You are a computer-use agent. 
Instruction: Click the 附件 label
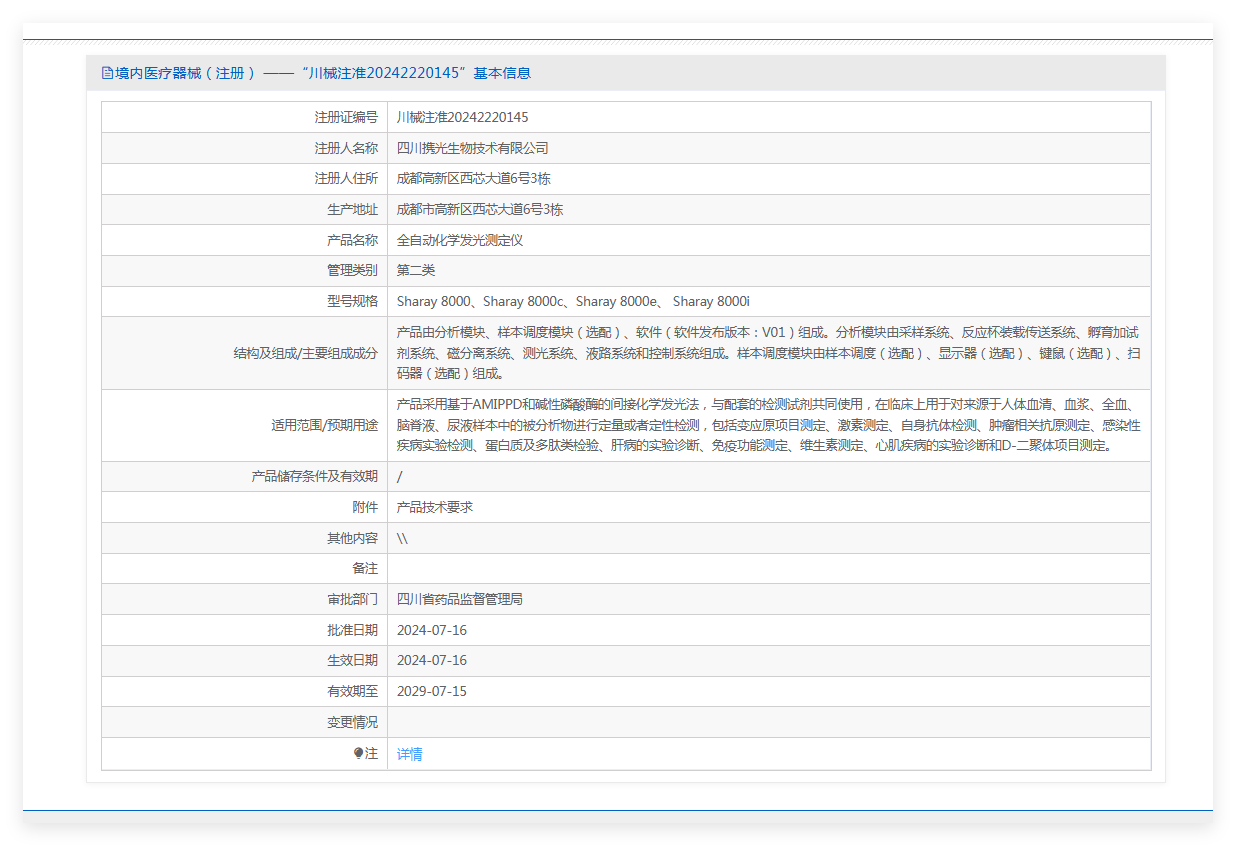(366, 507)
